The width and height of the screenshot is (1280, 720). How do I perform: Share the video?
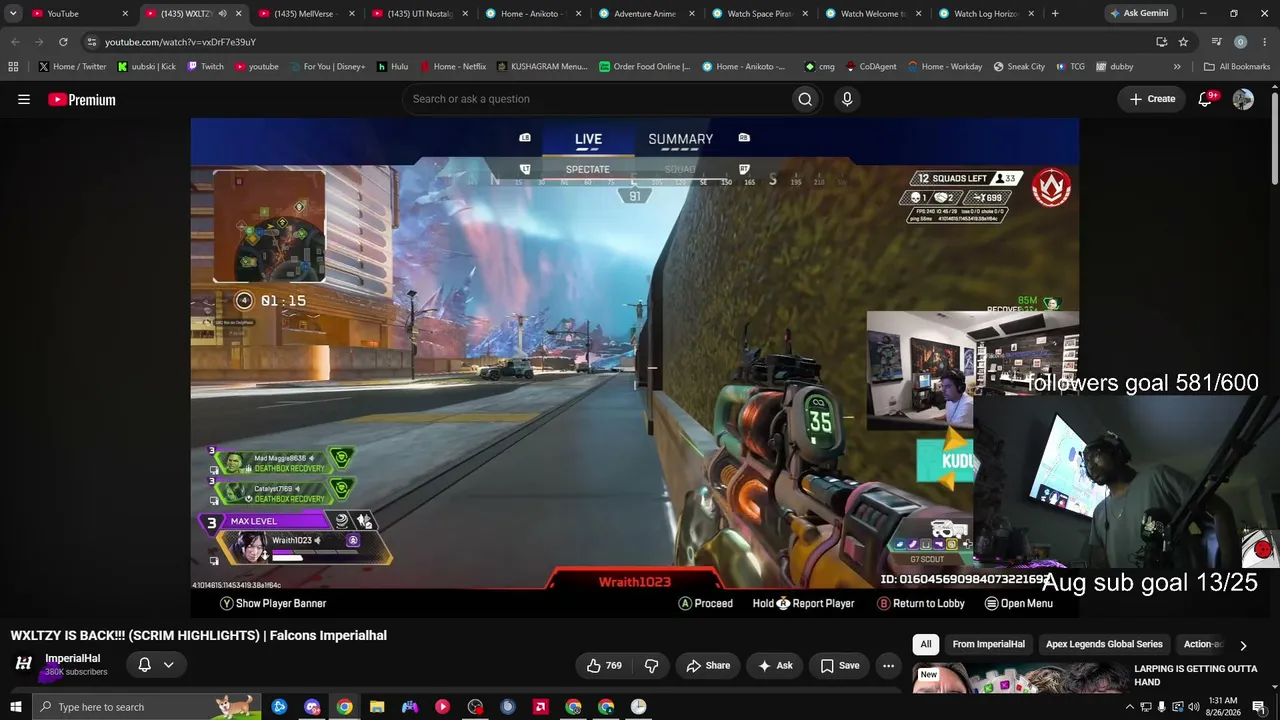coord(708,666)
